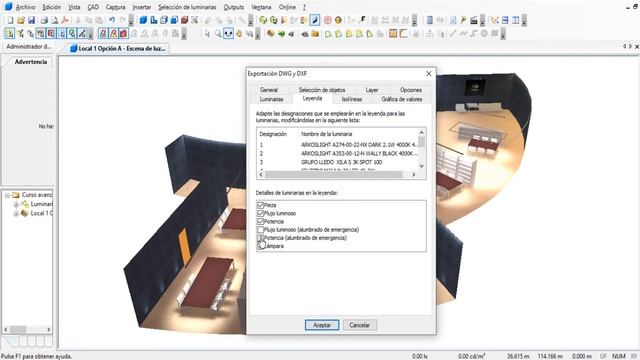Click the Open folder icon in the toolbar
The height and width of the screenshot is (360, 640).
pyautogui.click(x=21, y=20)
